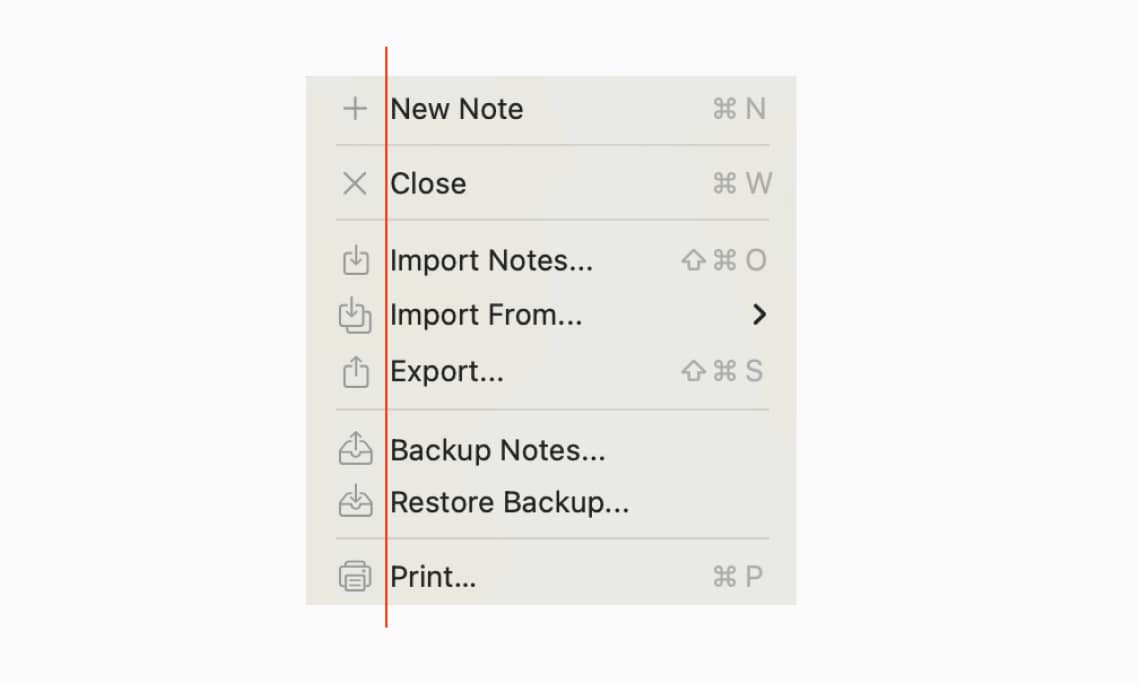Click the printer icon beside Print

click(357, 576)
